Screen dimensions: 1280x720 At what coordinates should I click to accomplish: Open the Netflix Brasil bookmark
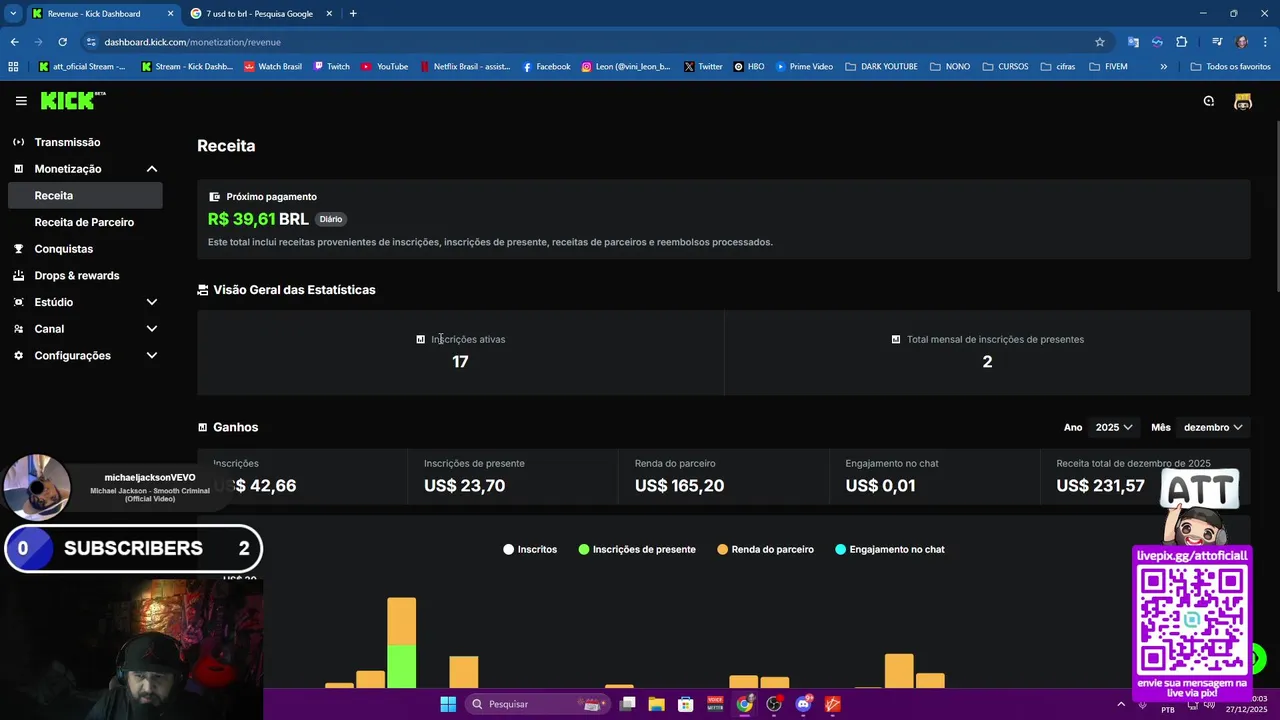click(x=464, y=67)
